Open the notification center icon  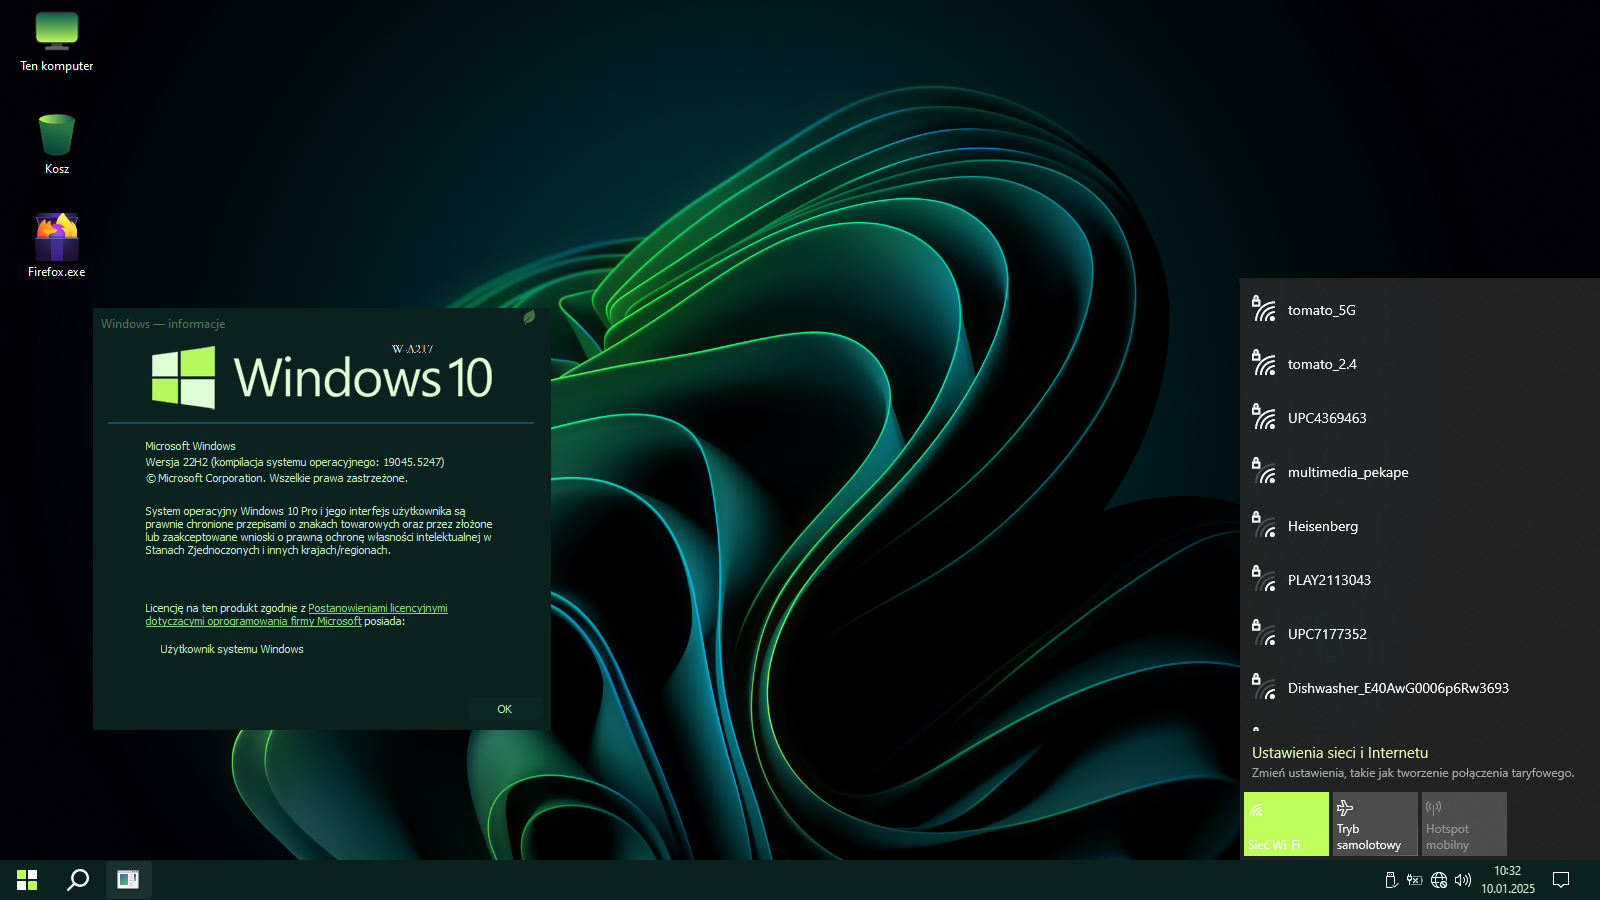[x=1560, y=880]
